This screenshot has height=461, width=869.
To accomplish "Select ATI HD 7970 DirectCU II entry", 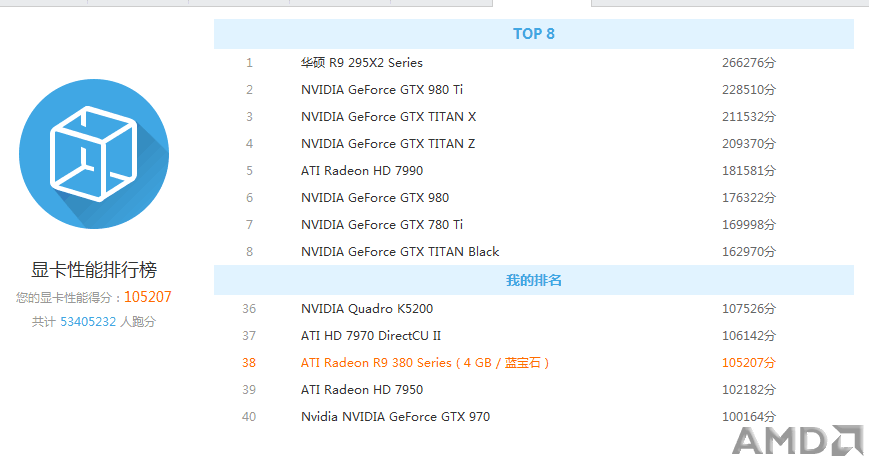I will point(371,336).
